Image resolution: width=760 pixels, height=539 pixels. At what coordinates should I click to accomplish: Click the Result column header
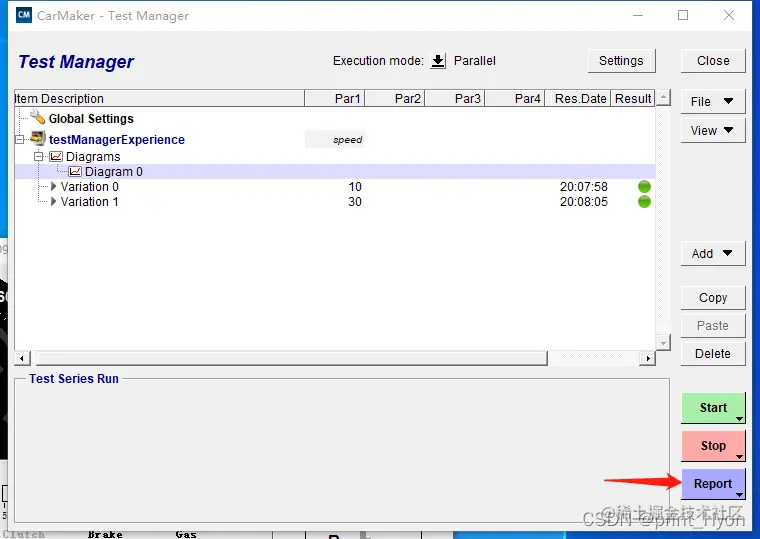633,98
